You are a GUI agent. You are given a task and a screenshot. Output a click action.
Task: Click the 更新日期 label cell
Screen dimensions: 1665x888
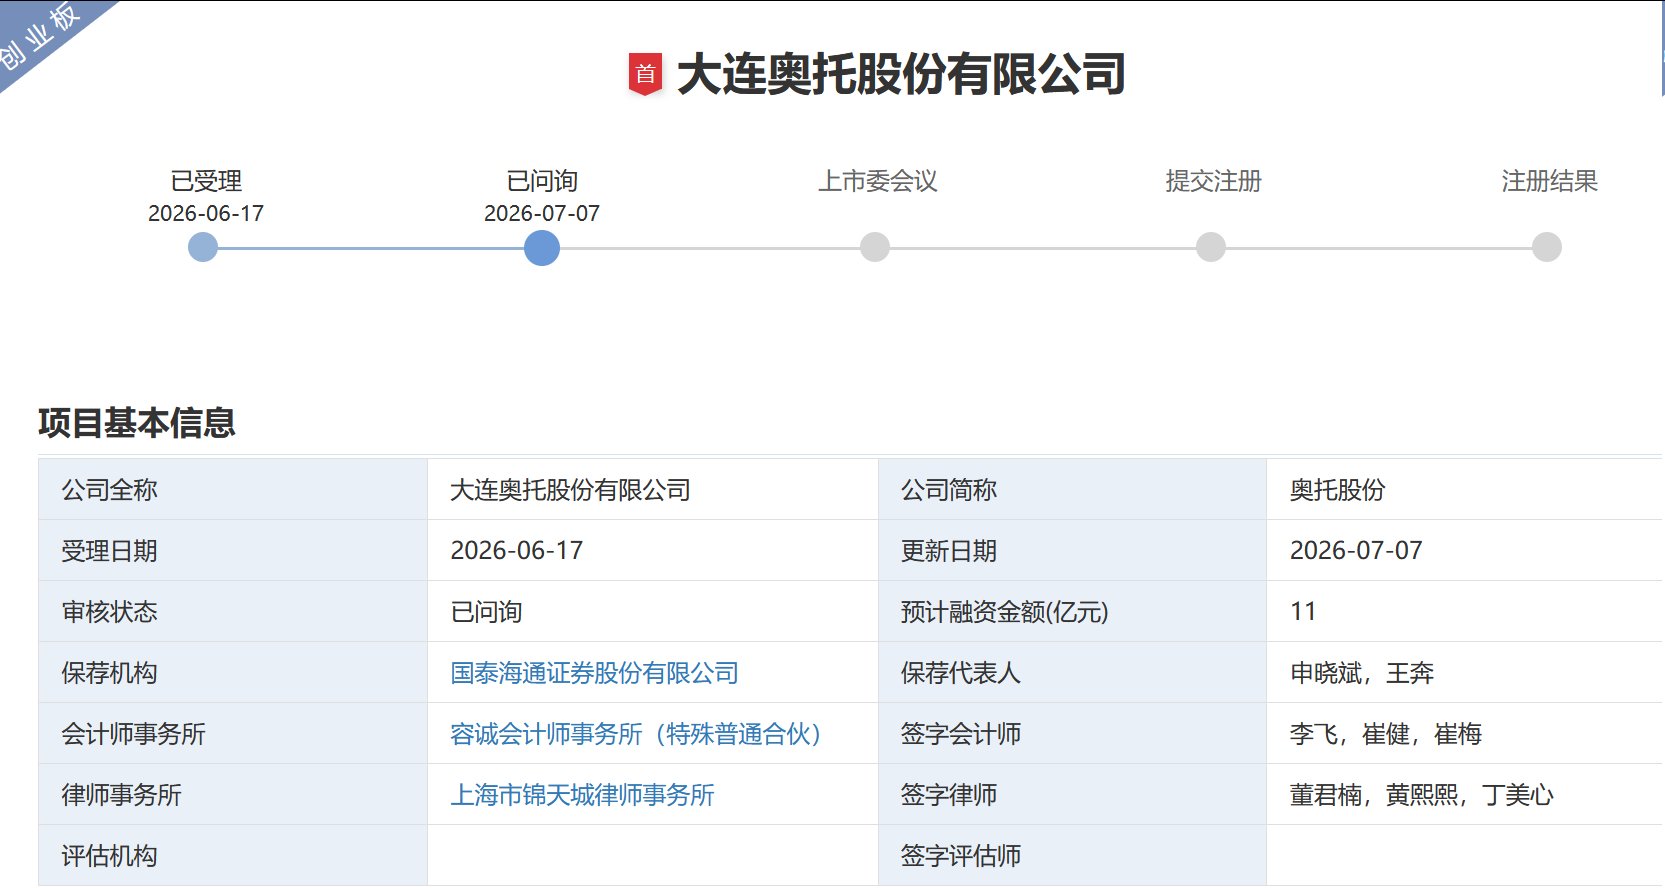pyautogui.click(x=1072, y=551)
